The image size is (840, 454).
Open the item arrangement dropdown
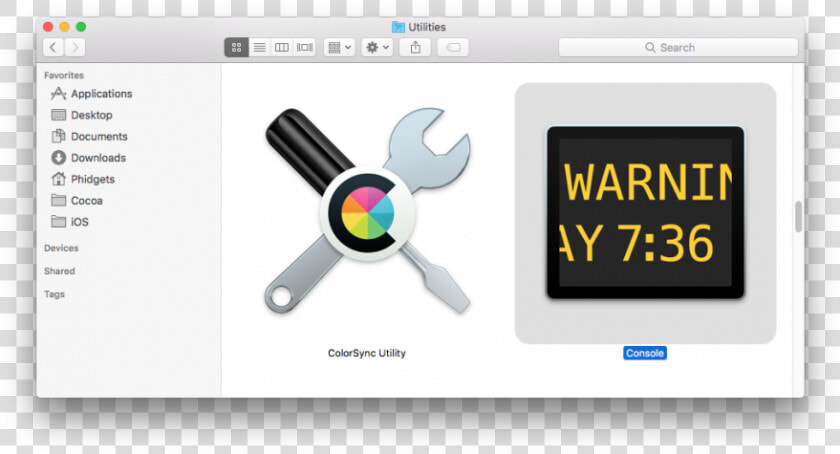(339, 47)
